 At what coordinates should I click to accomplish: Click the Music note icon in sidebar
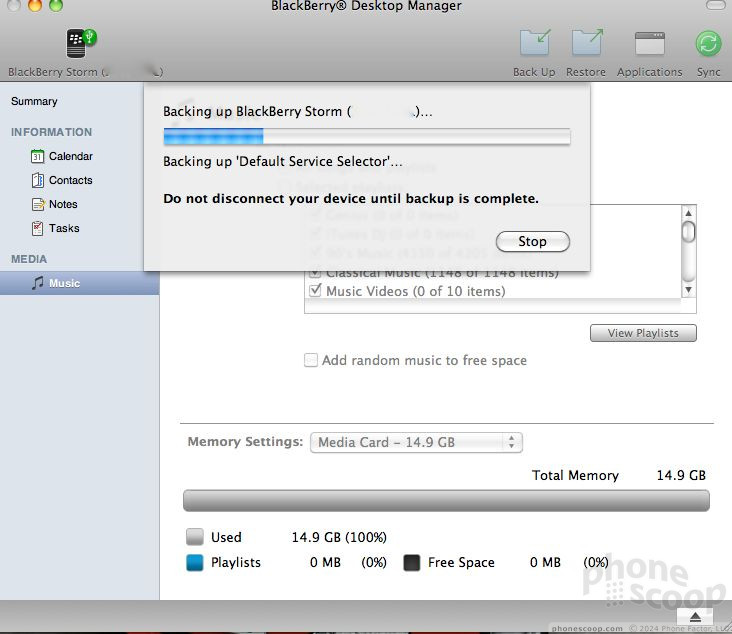37,283
